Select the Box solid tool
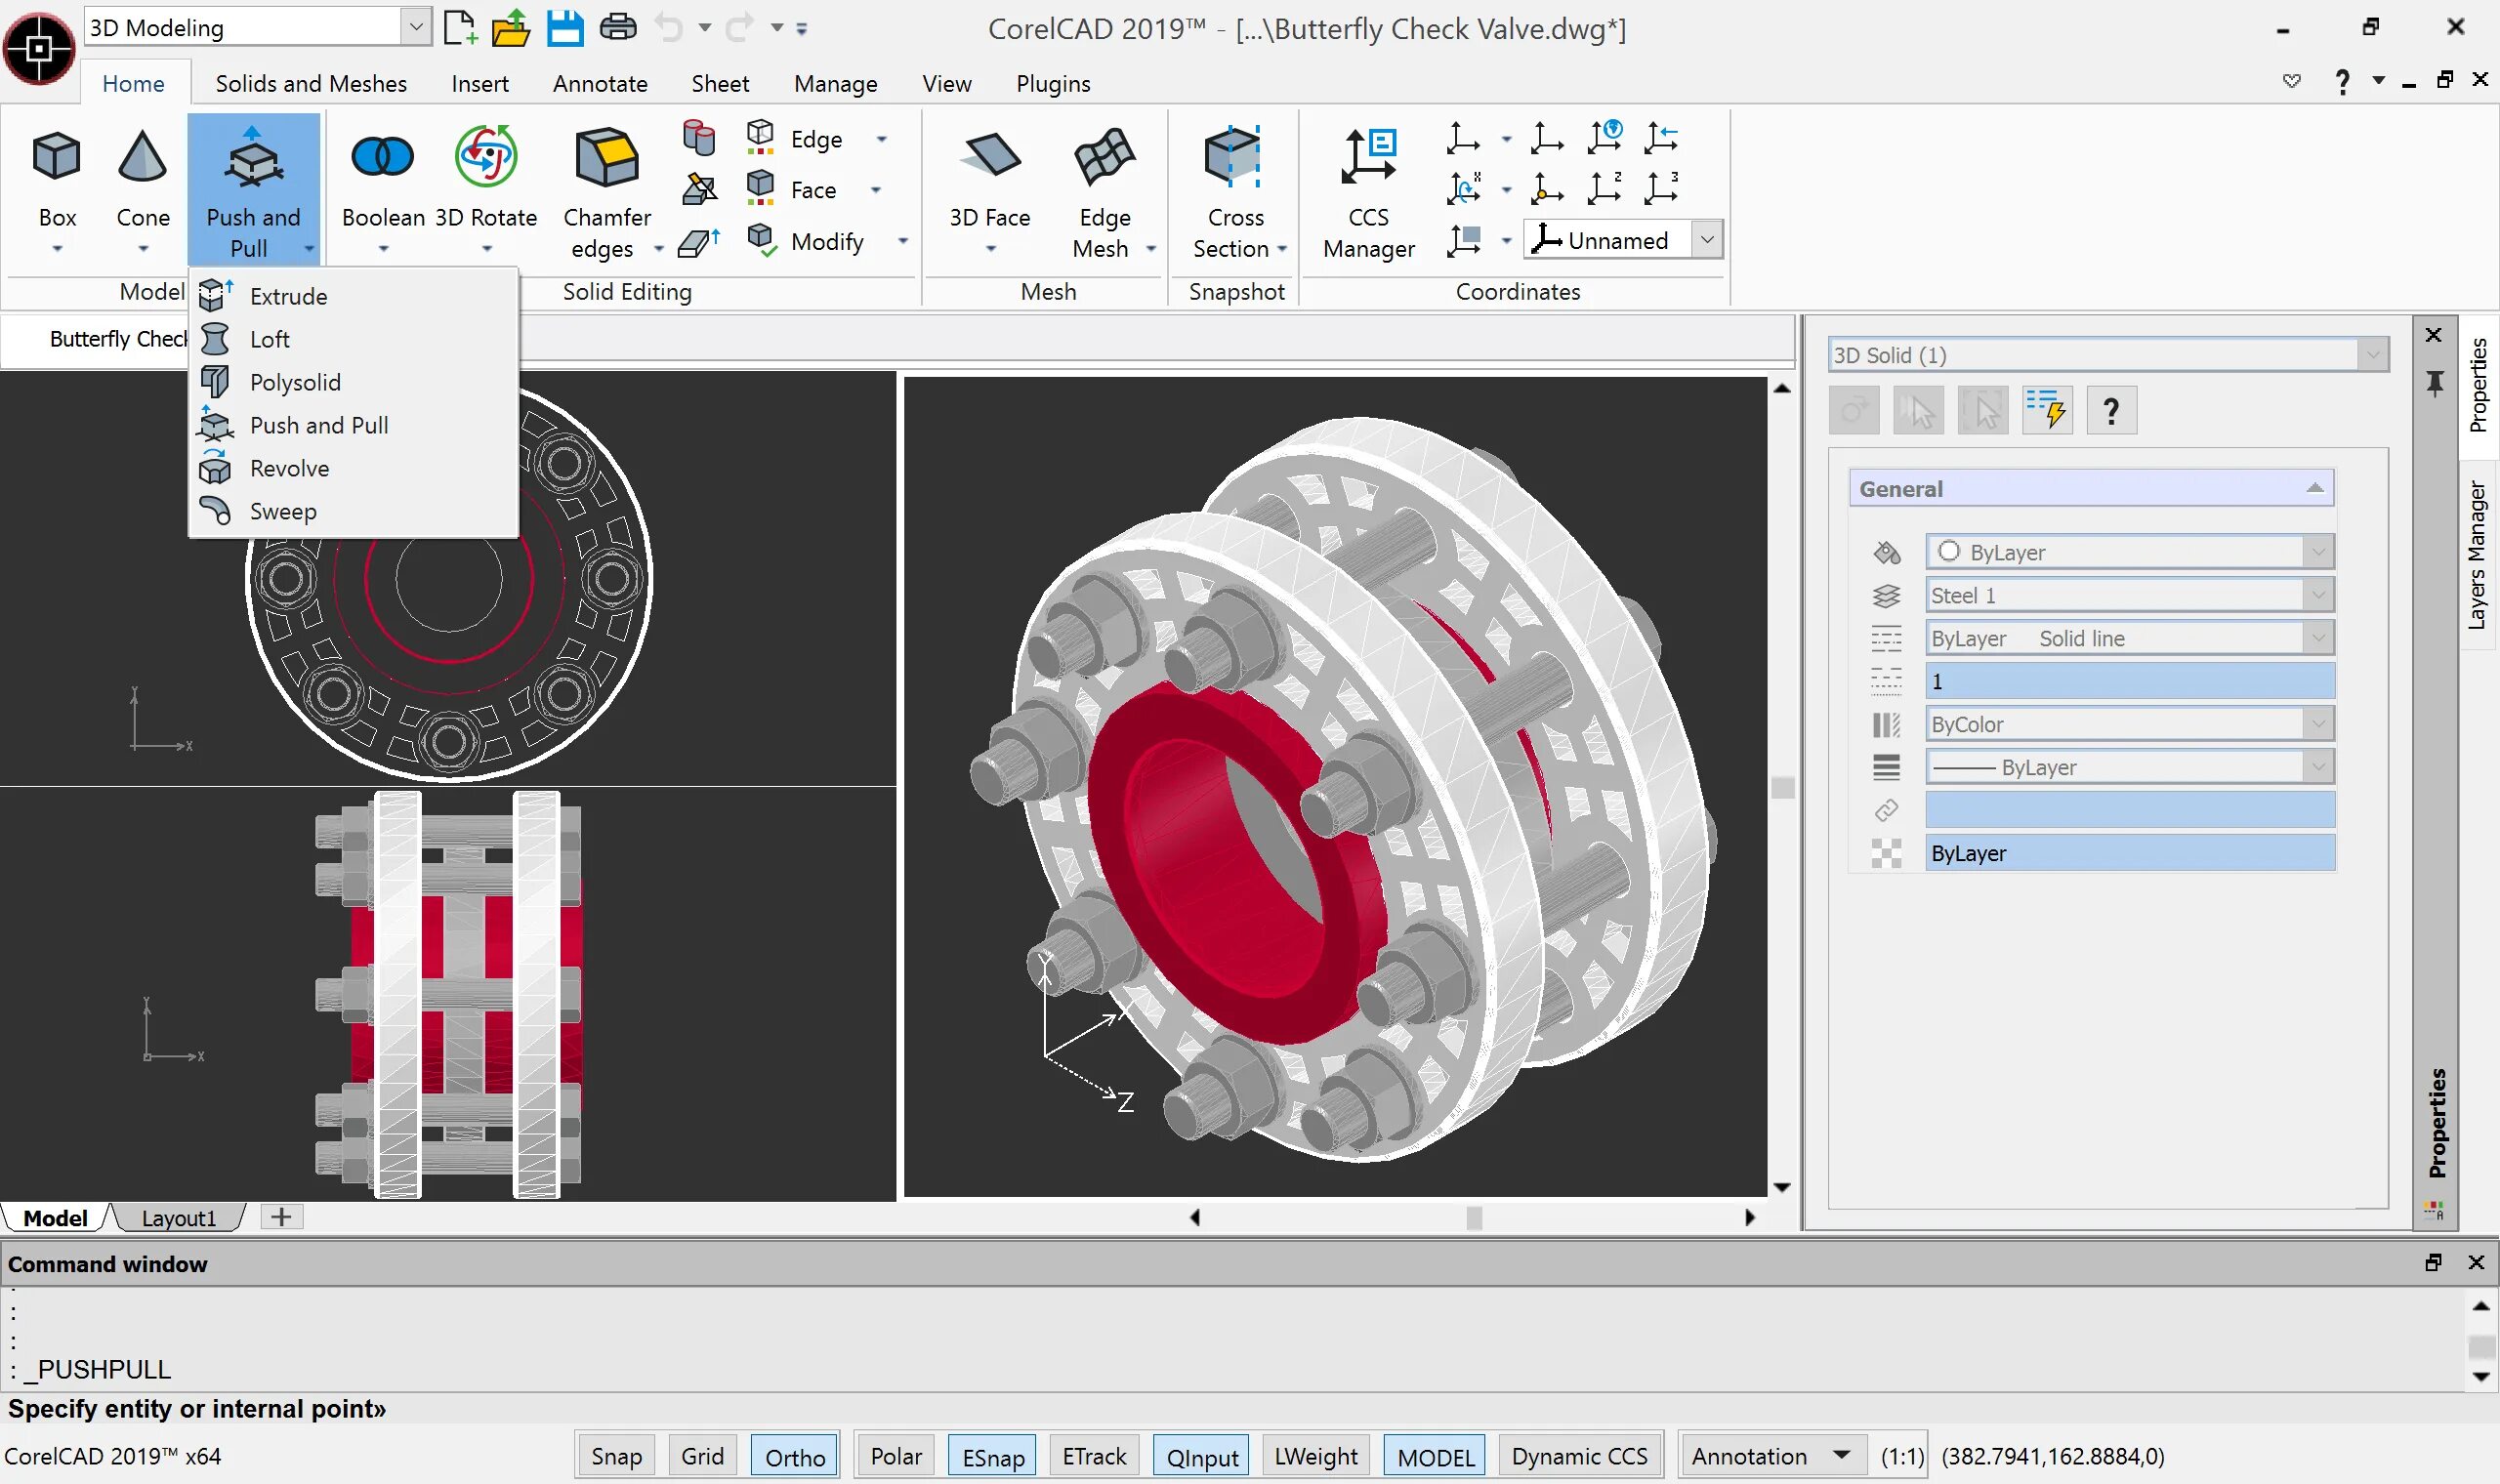Viewport: 2500px width, 1484px height. pos(56,158)
